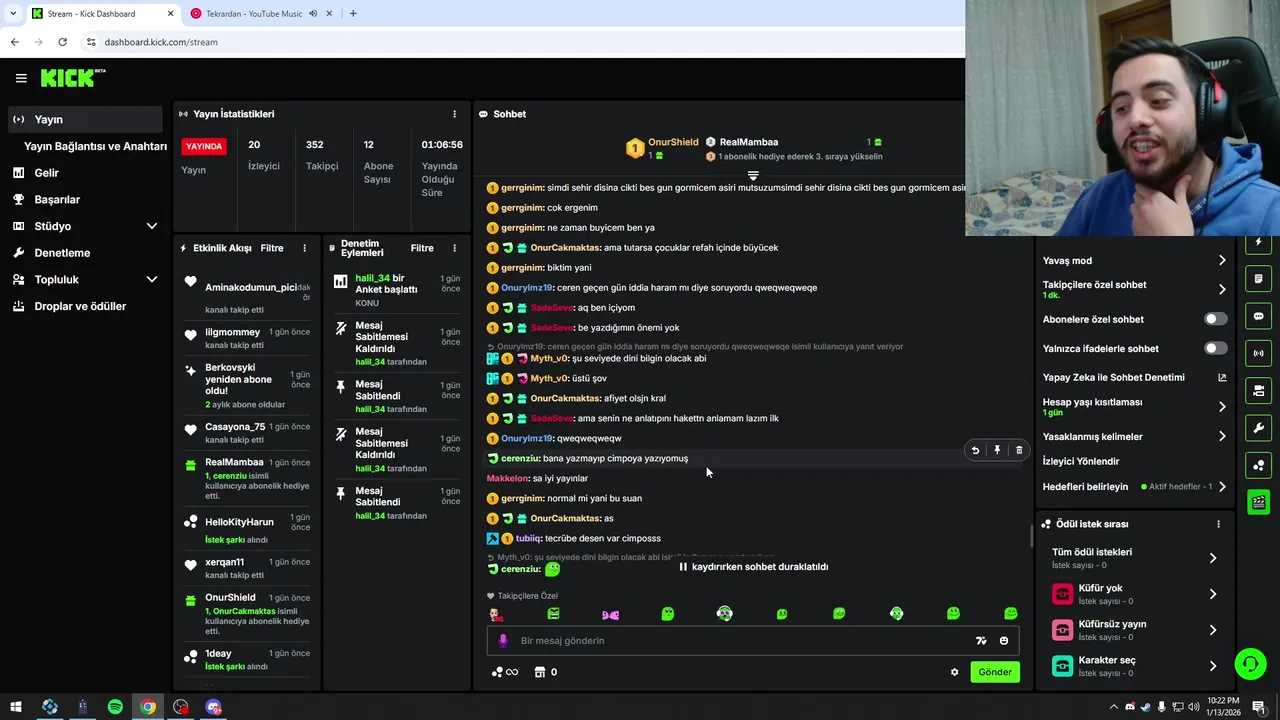The image size is (1280, 720).
Task: Open the Gelir sidebar item
Action: [x=84, y=173]
